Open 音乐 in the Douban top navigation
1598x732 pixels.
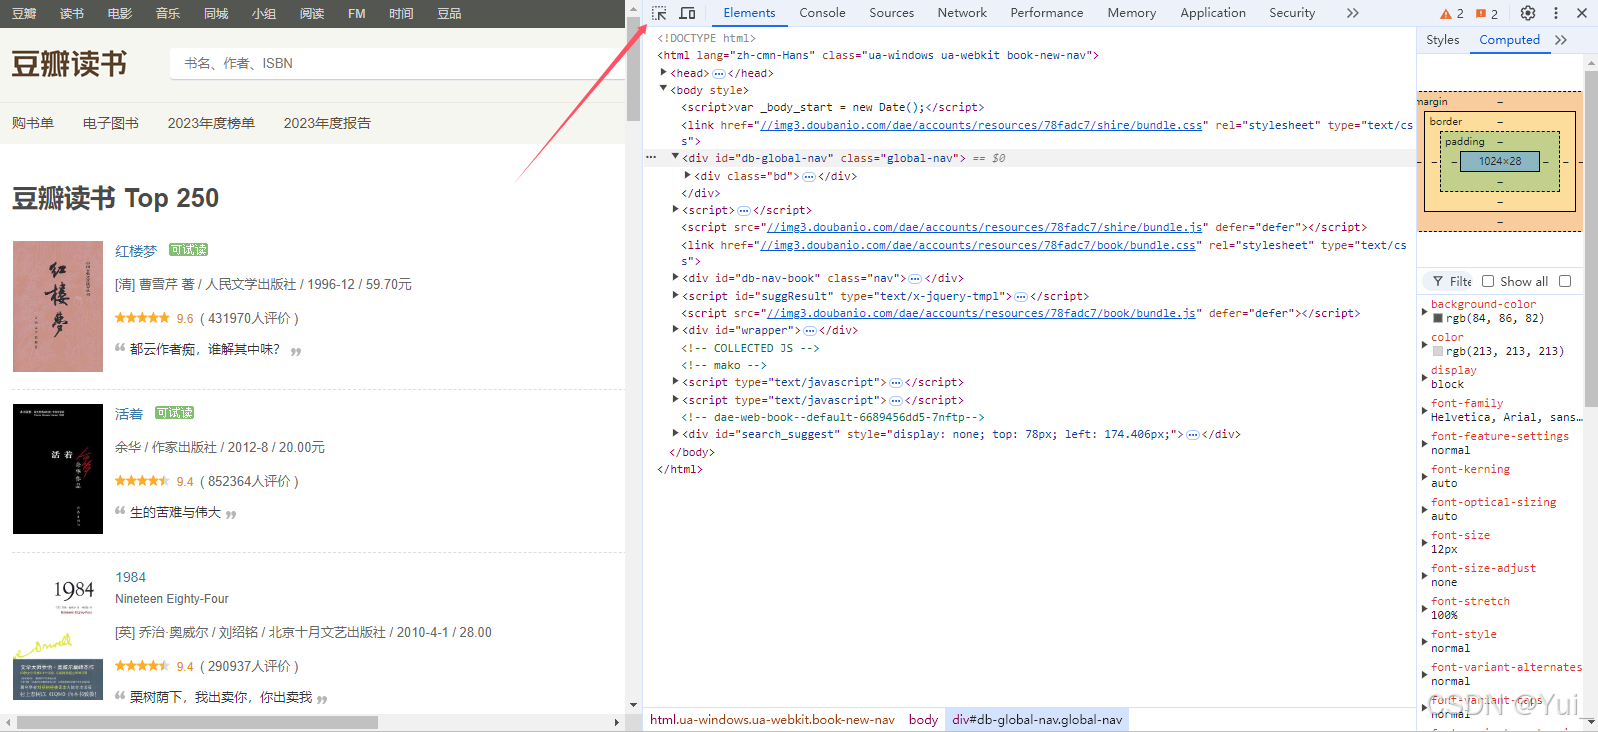pos(168,14)
